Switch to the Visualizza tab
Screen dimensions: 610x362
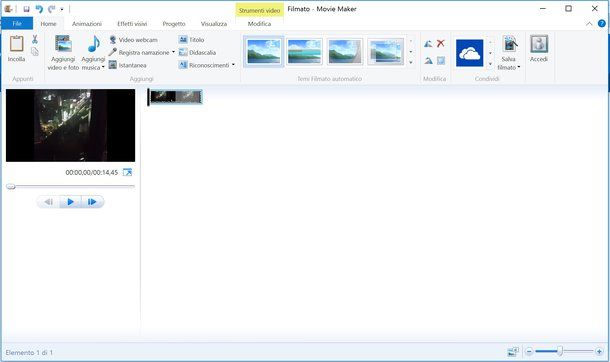pos(214,24)
